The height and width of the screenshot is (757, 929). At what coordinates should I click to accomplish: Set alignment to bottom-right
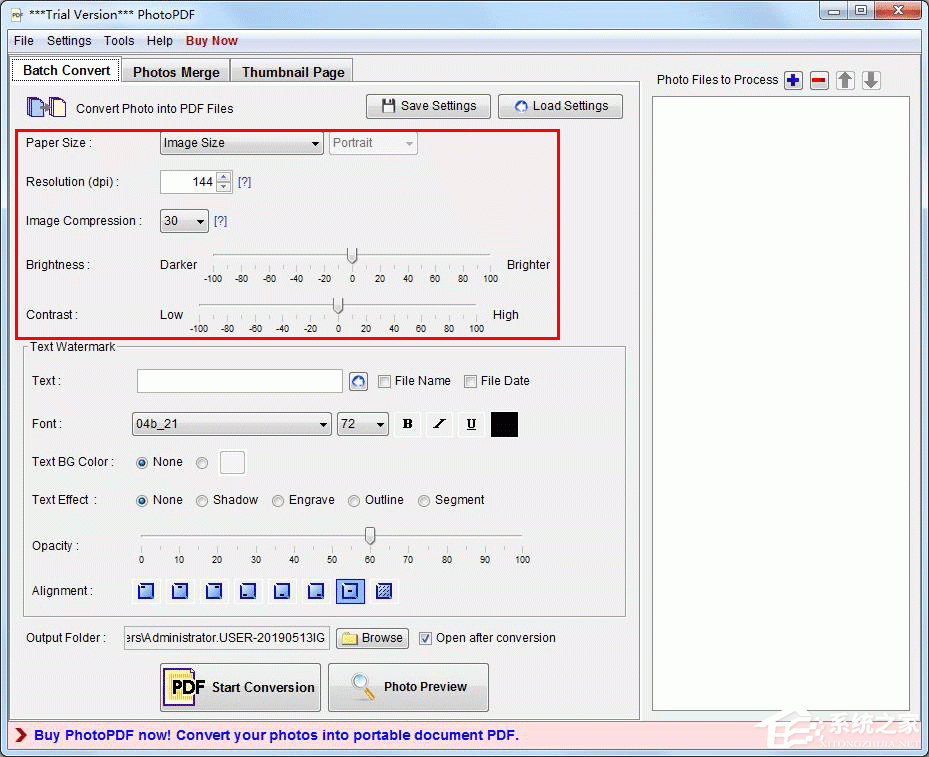pos(316,591)
